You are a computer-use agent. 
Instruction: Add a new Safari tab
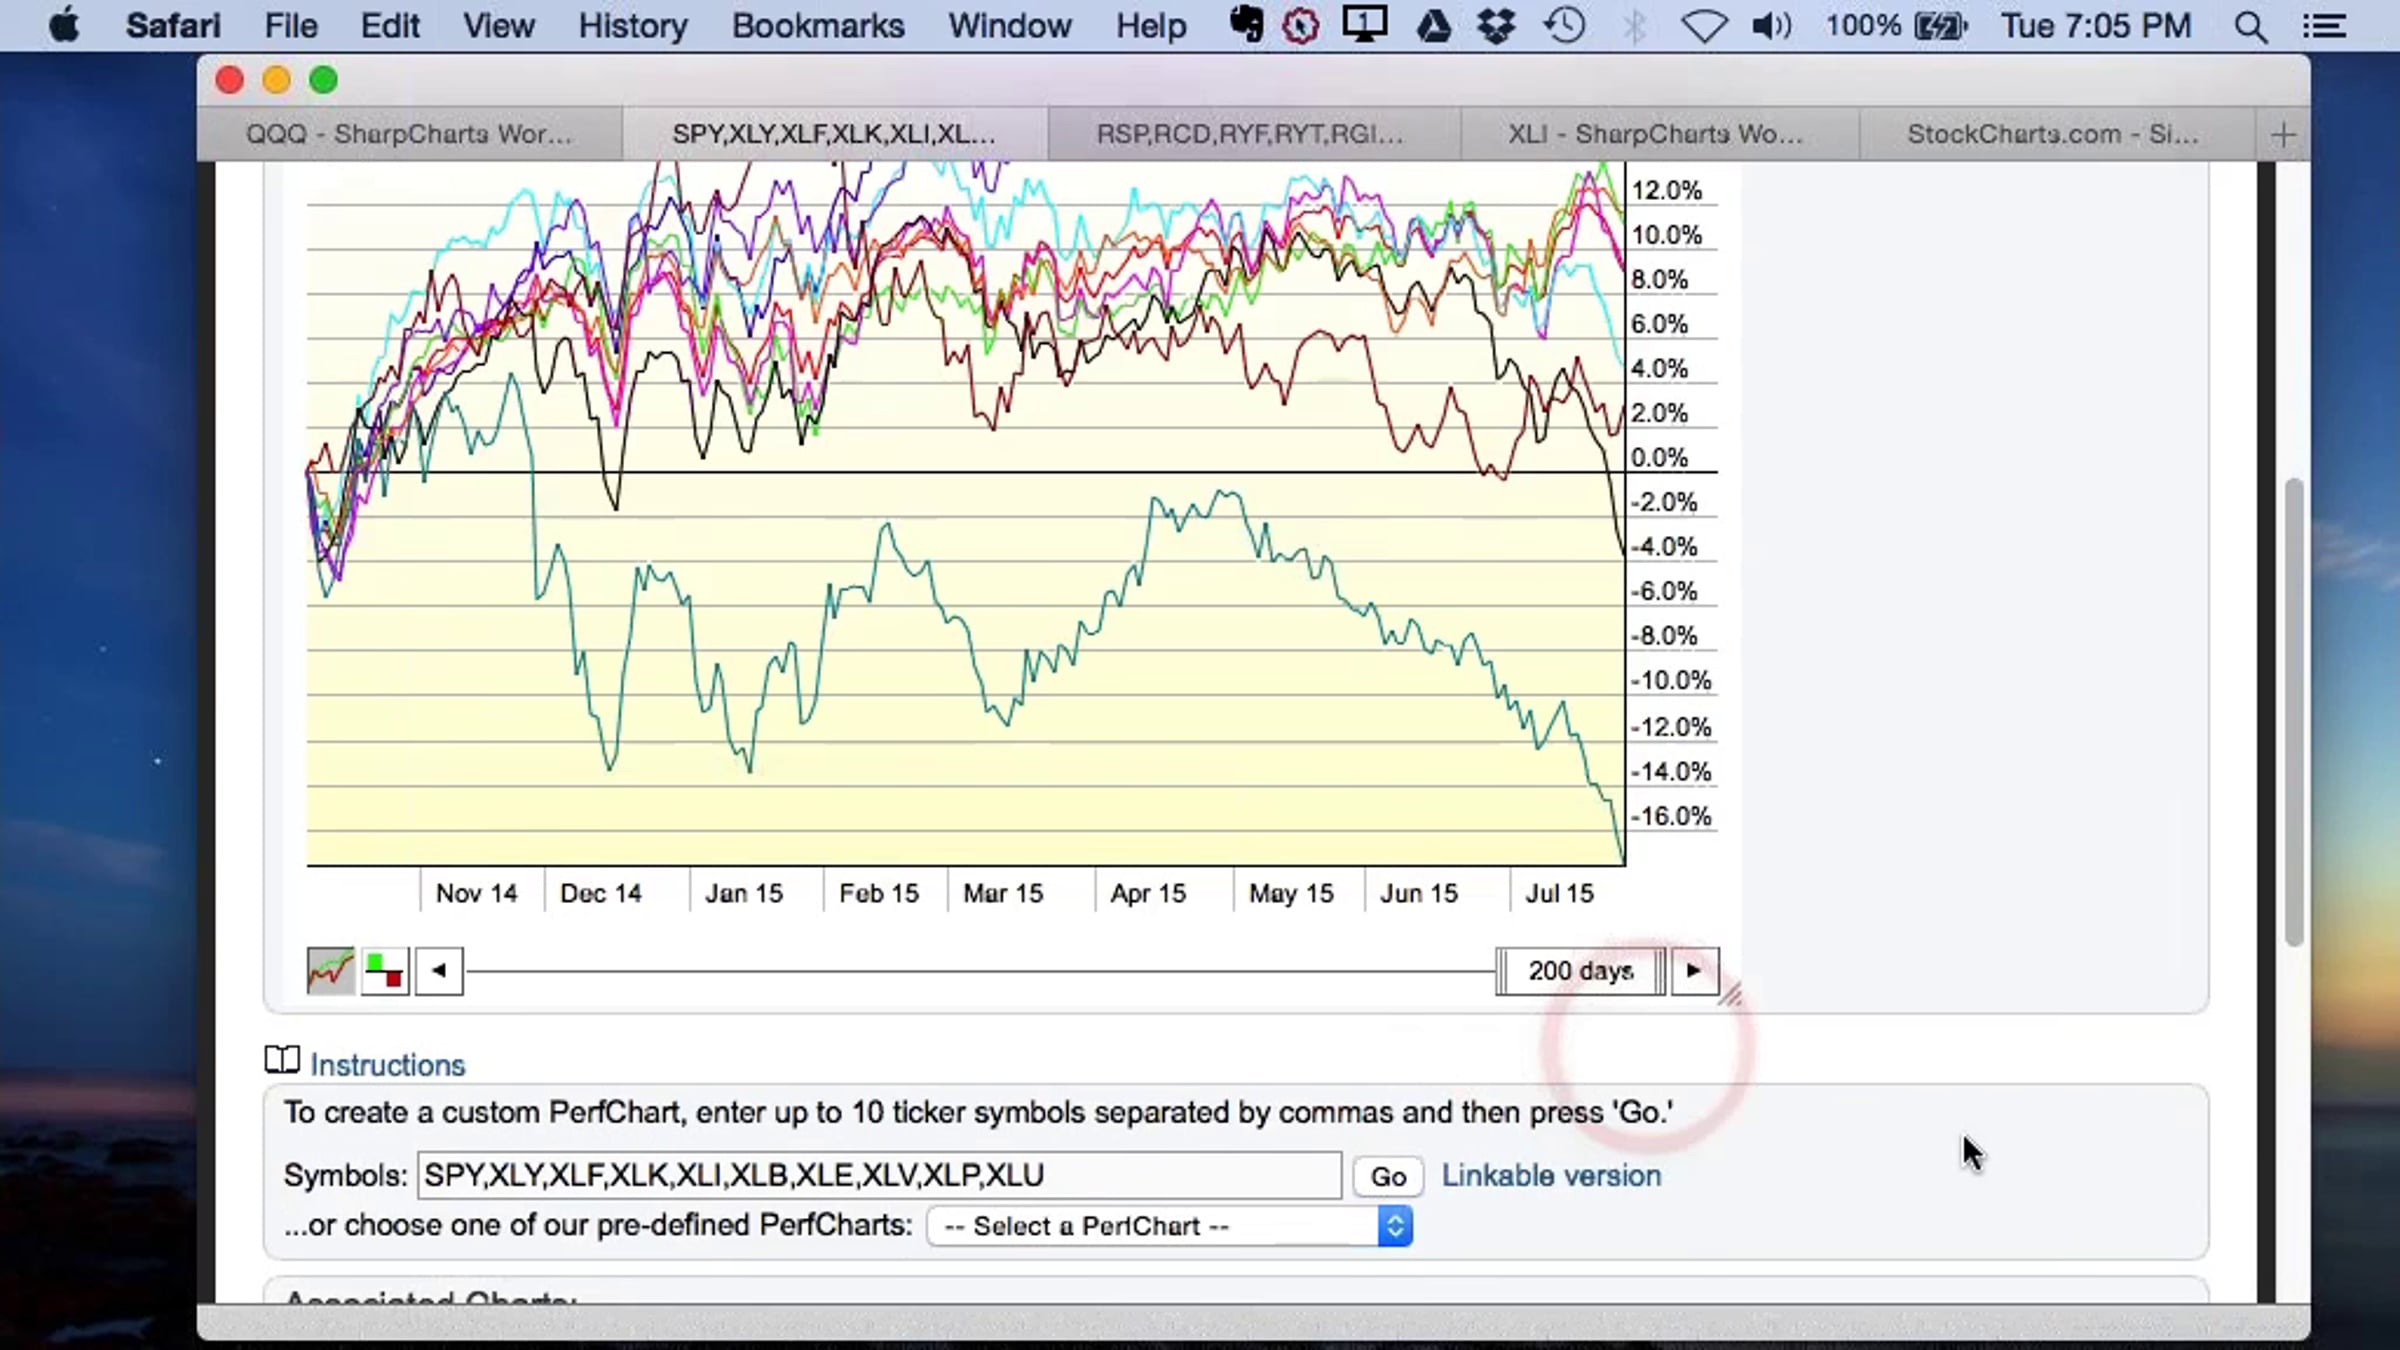[x=2282, y=134]
